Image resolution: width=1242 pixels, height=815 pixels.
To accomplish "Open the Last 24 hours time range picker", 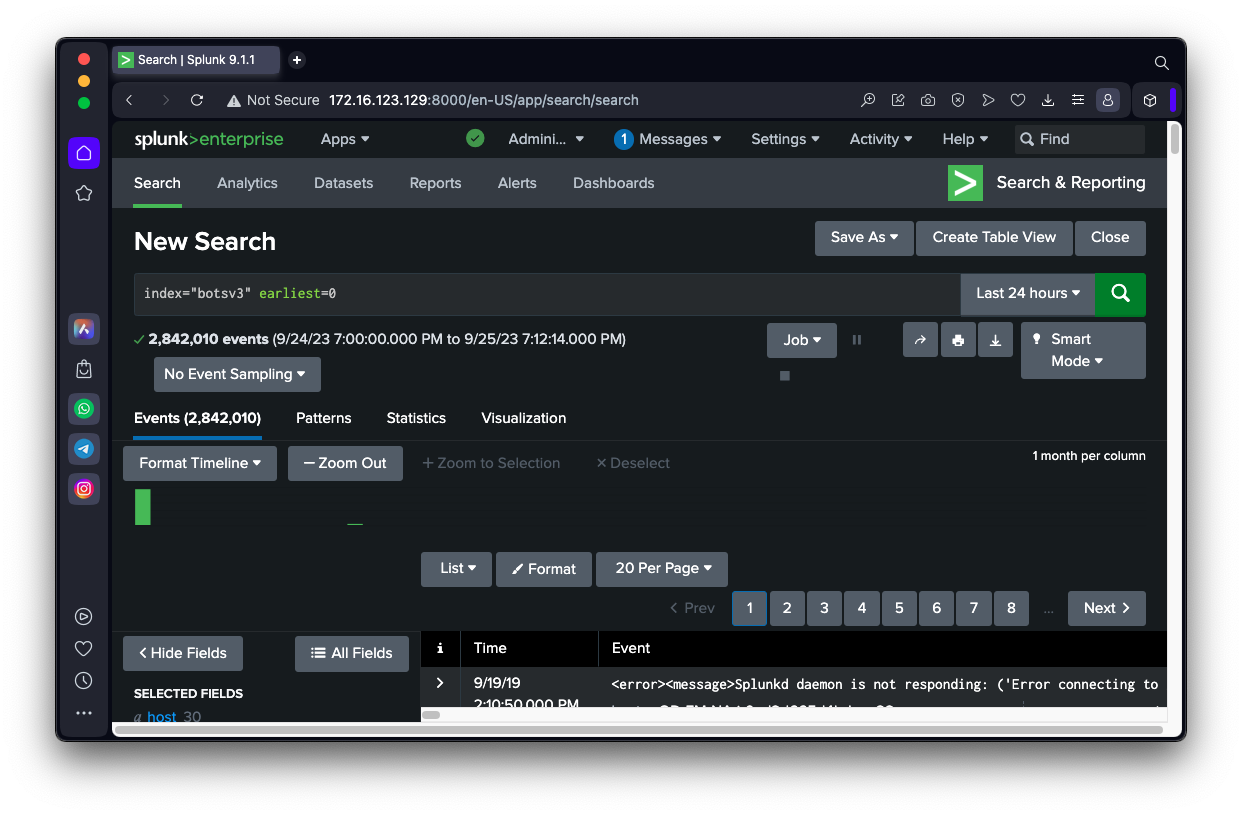I will (x=1028, y=293).
